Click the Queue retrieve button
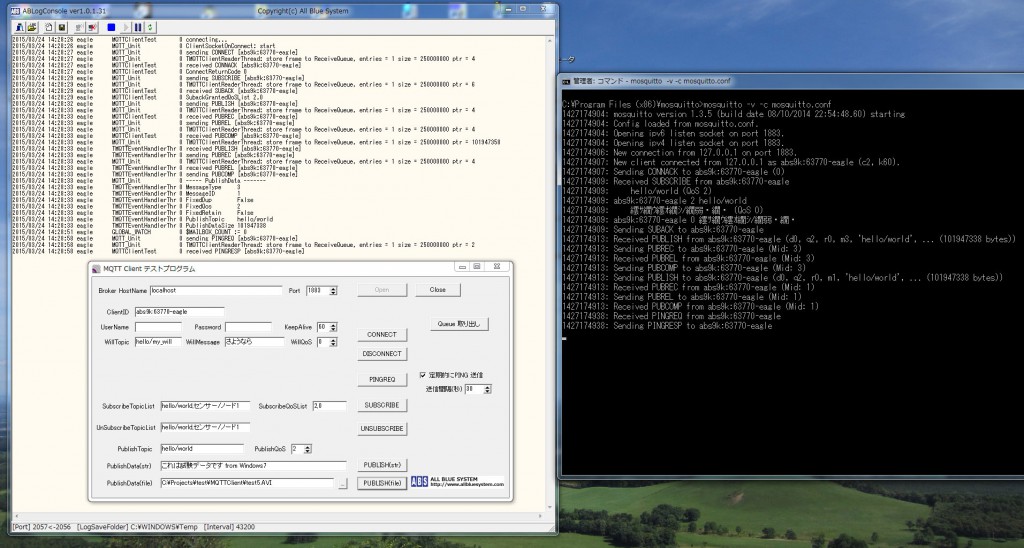This screenshot has height=548, width=1024. pos(461,324)
